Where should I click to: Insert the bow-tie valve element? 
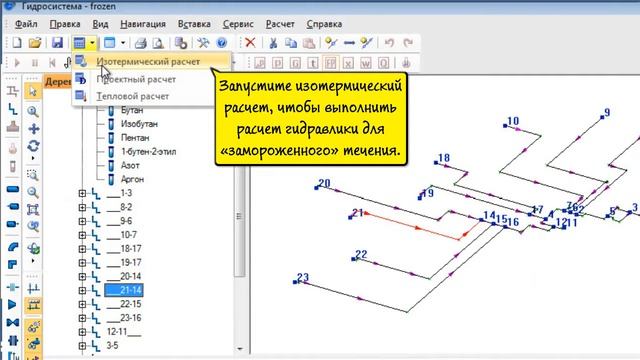[13, 322]
